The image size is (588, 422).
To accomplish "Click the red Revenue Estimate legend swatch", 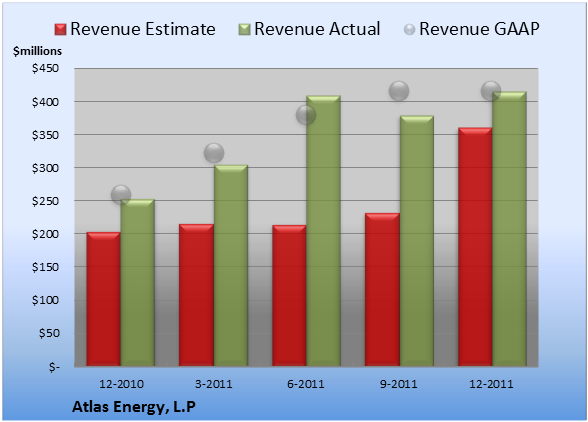I will coord(60,30).
